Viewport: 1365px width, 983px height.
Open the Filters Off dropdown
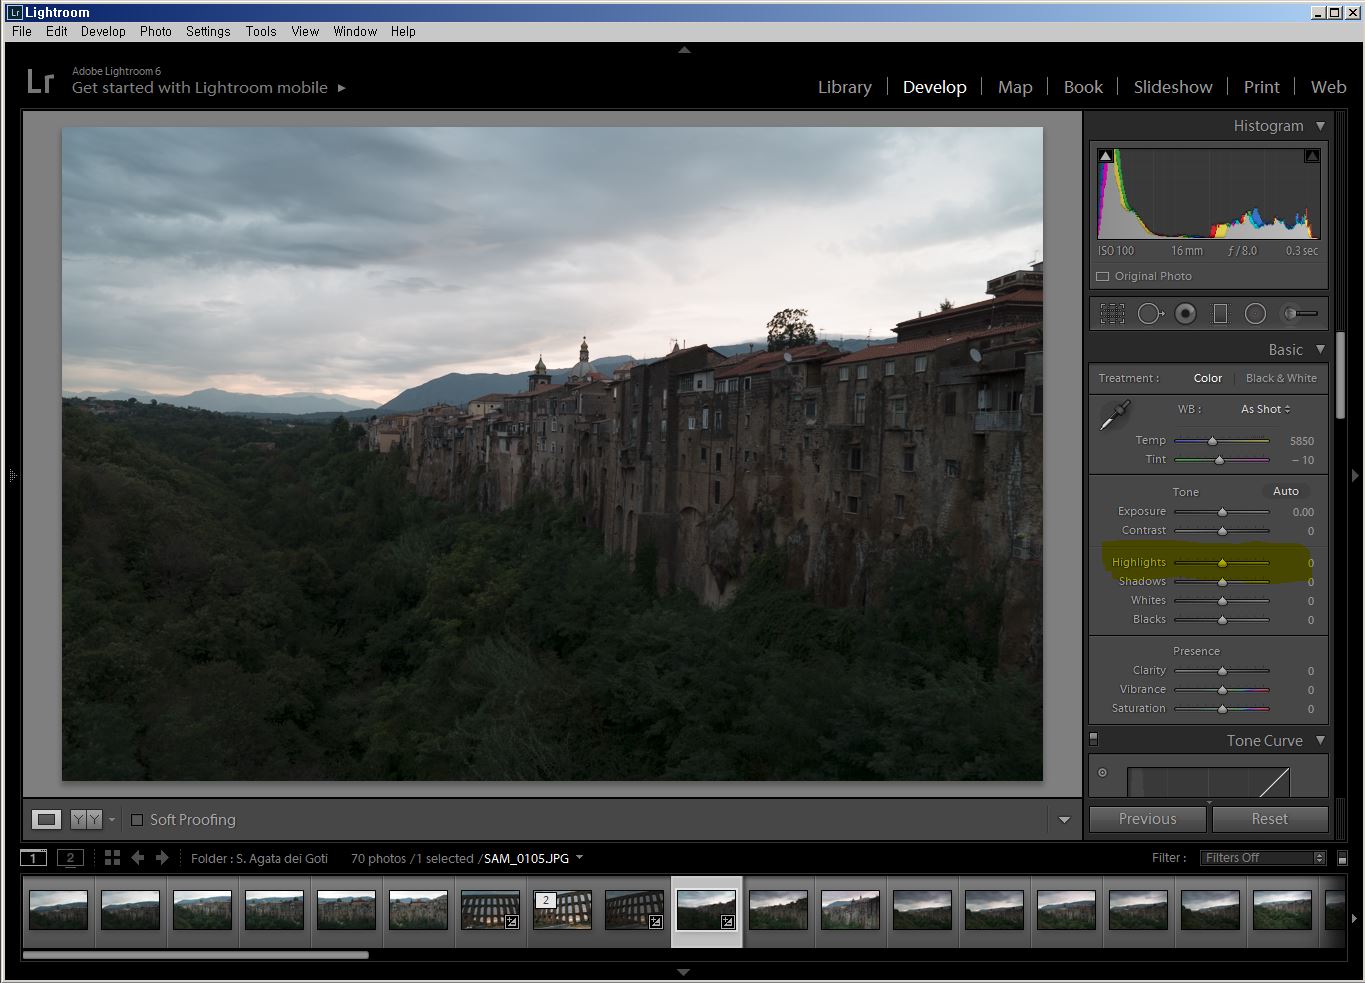coord(1264,858)
